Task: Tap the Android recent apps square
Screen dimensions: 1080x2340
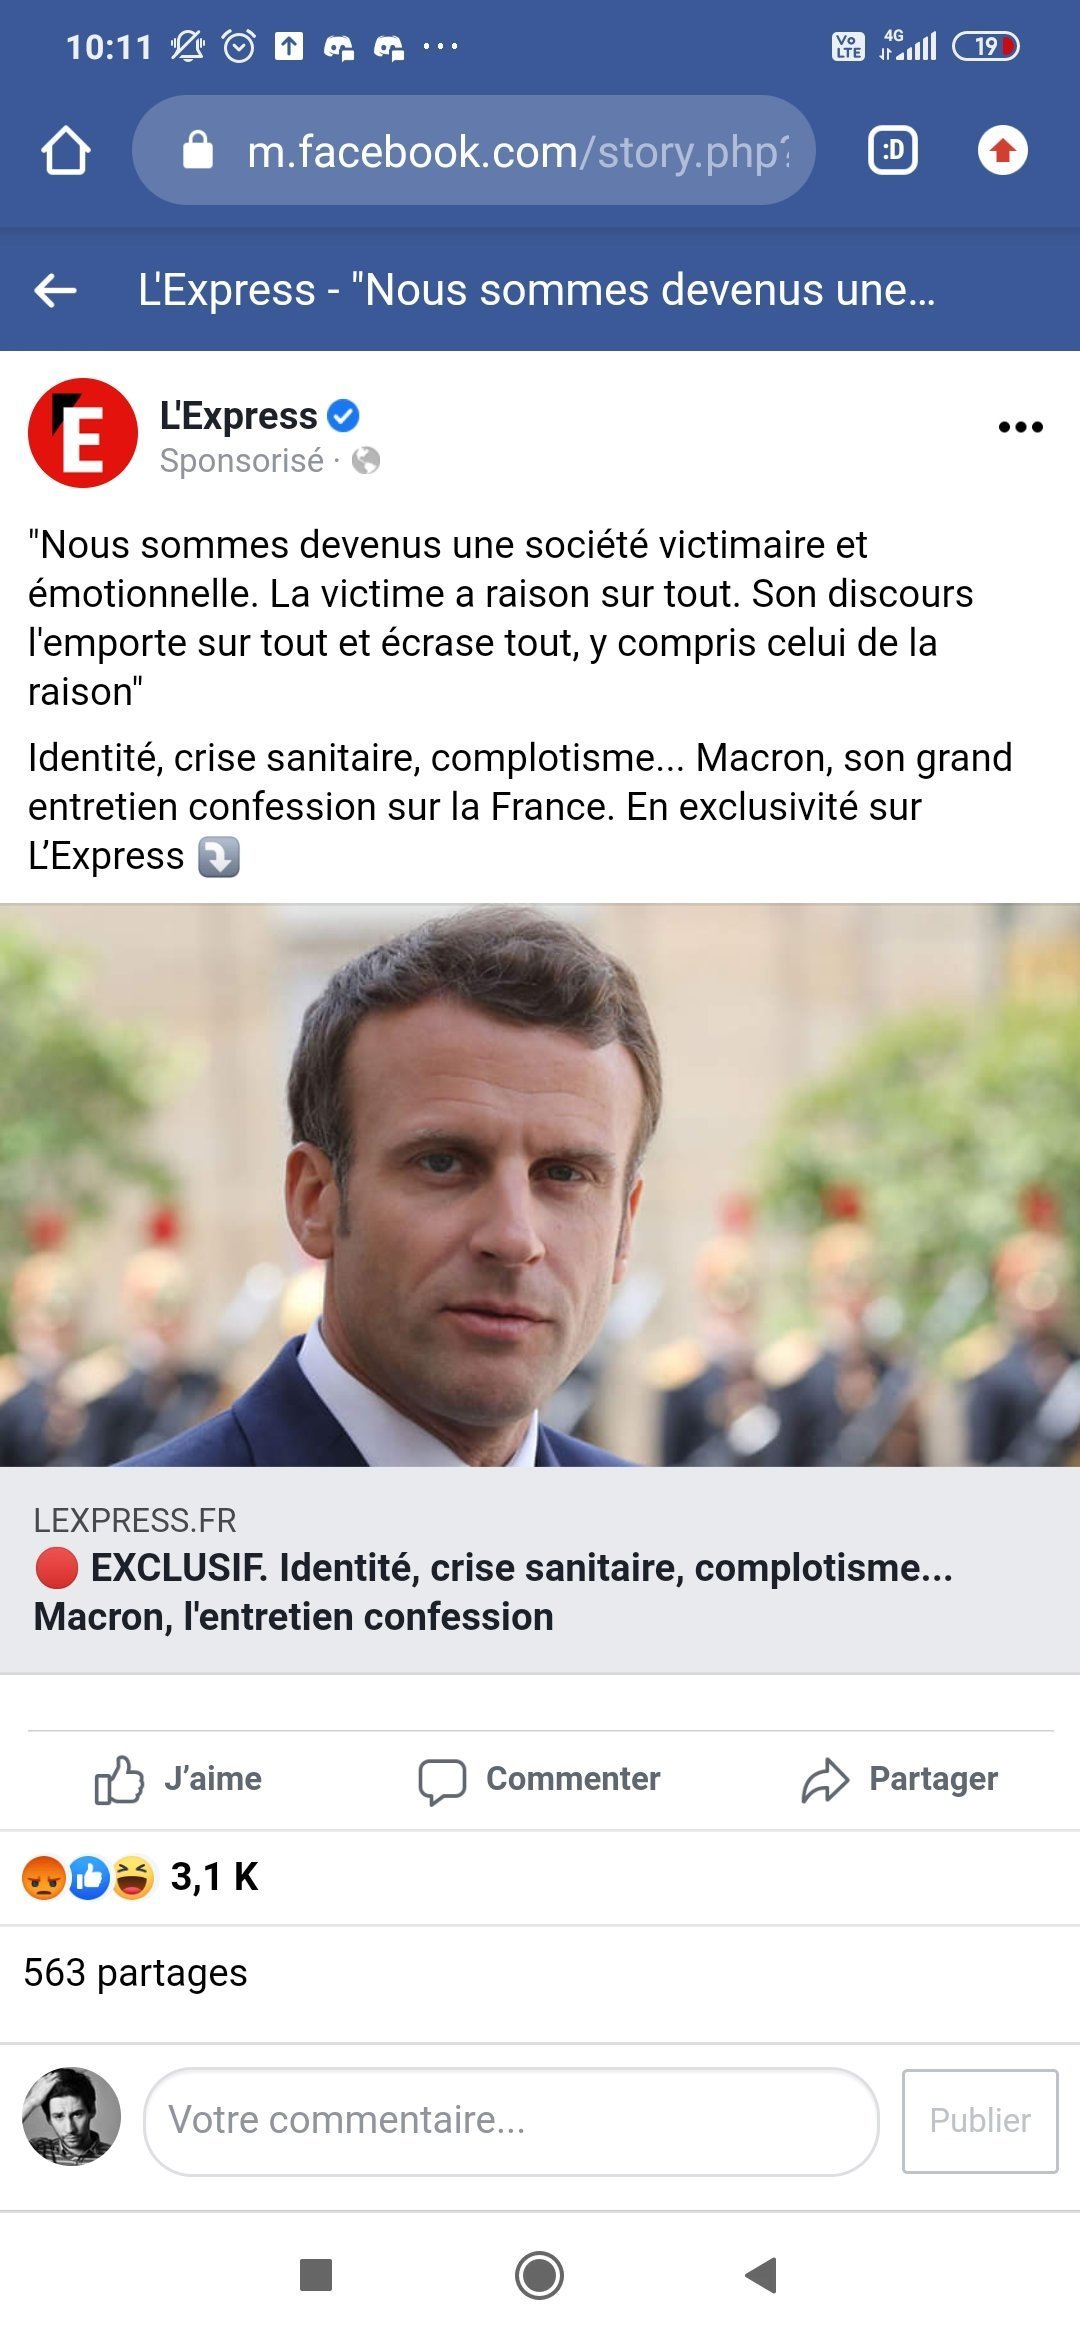Action: click(x=316, y=2275)
